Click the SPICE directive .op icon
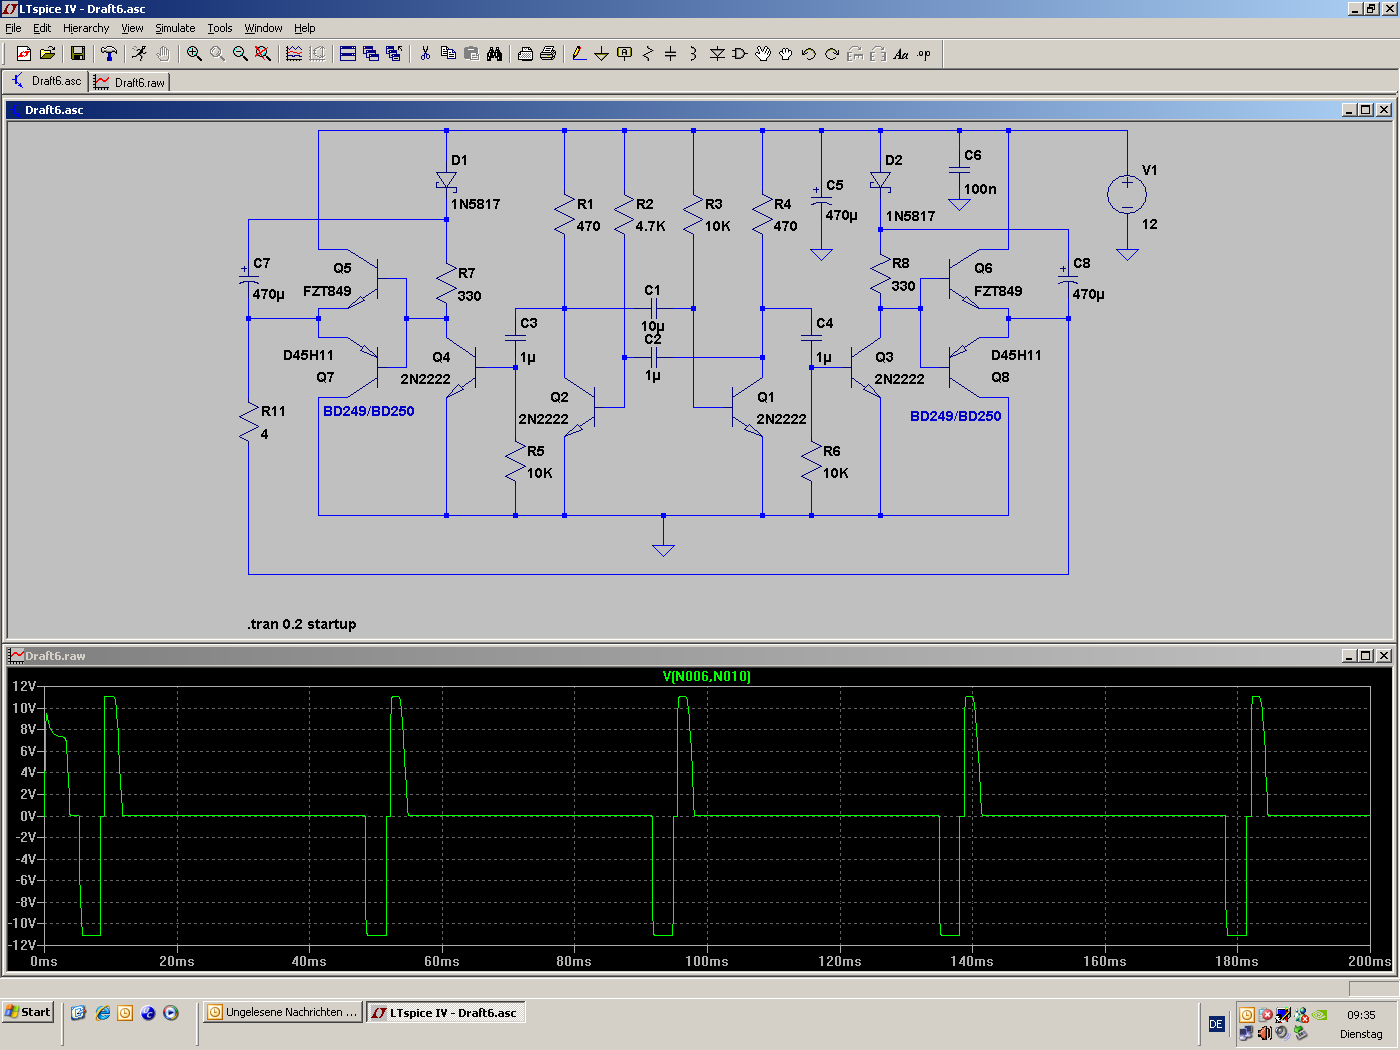The height and width of the screenshot is (1050, 1400). [924, 54]
